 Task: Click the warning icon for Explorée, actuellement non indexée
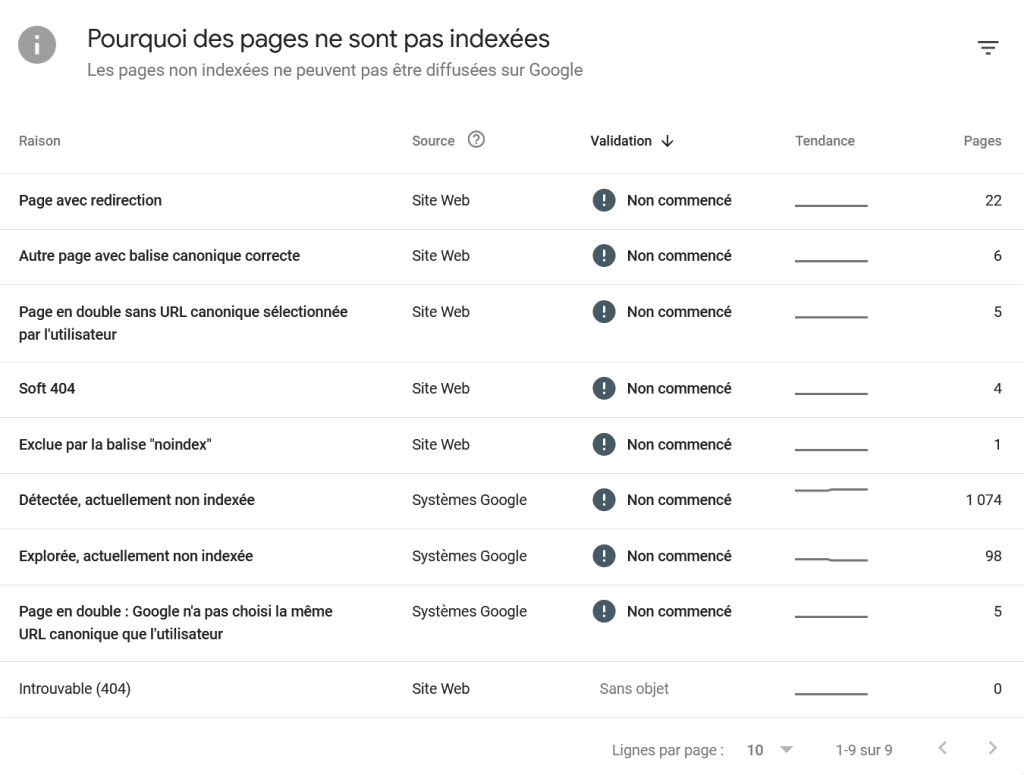pos(603,555)
